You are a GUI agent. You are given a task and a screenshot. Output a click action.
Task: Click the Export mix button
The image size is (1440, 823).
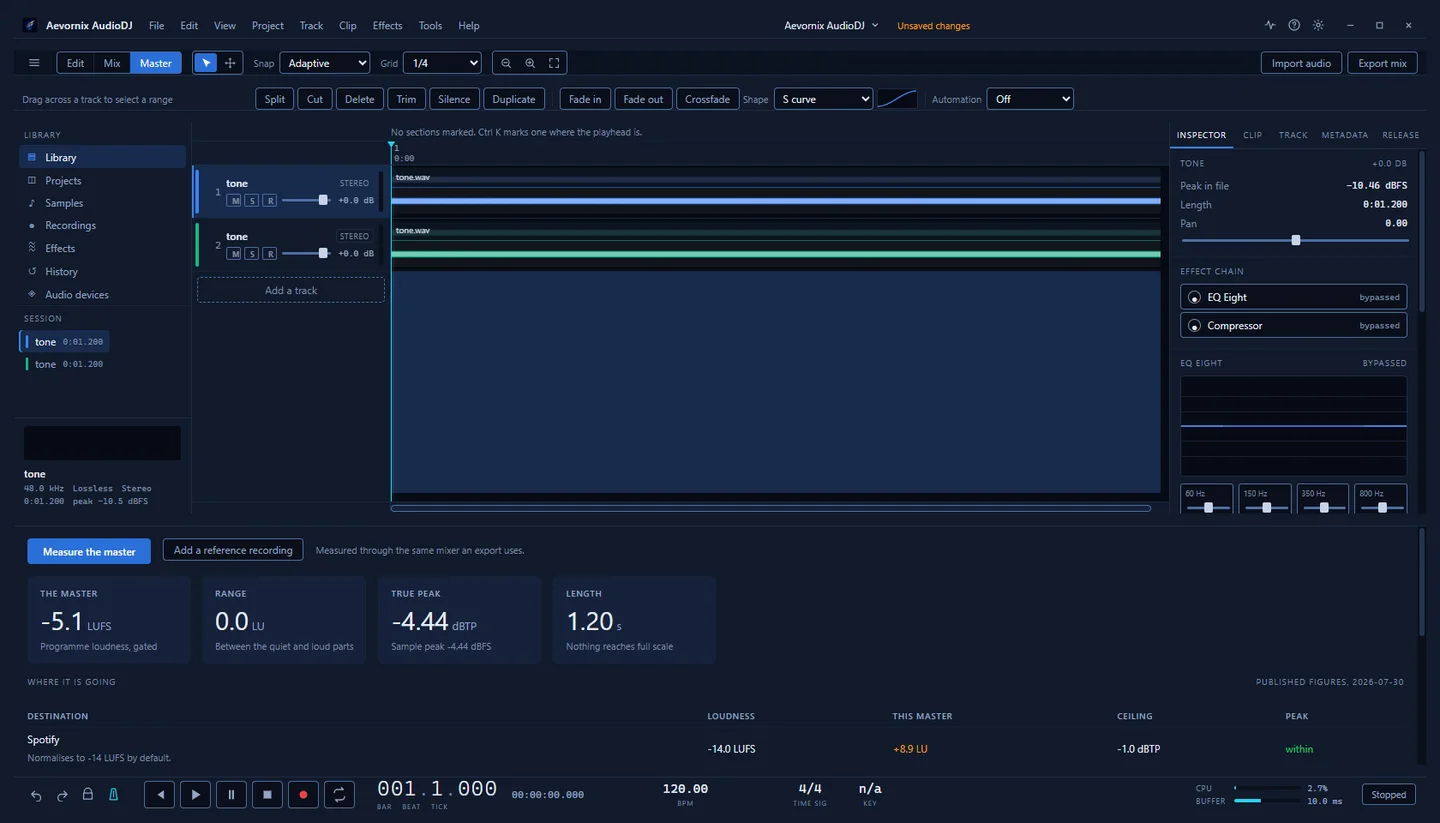click(1382, 63)
